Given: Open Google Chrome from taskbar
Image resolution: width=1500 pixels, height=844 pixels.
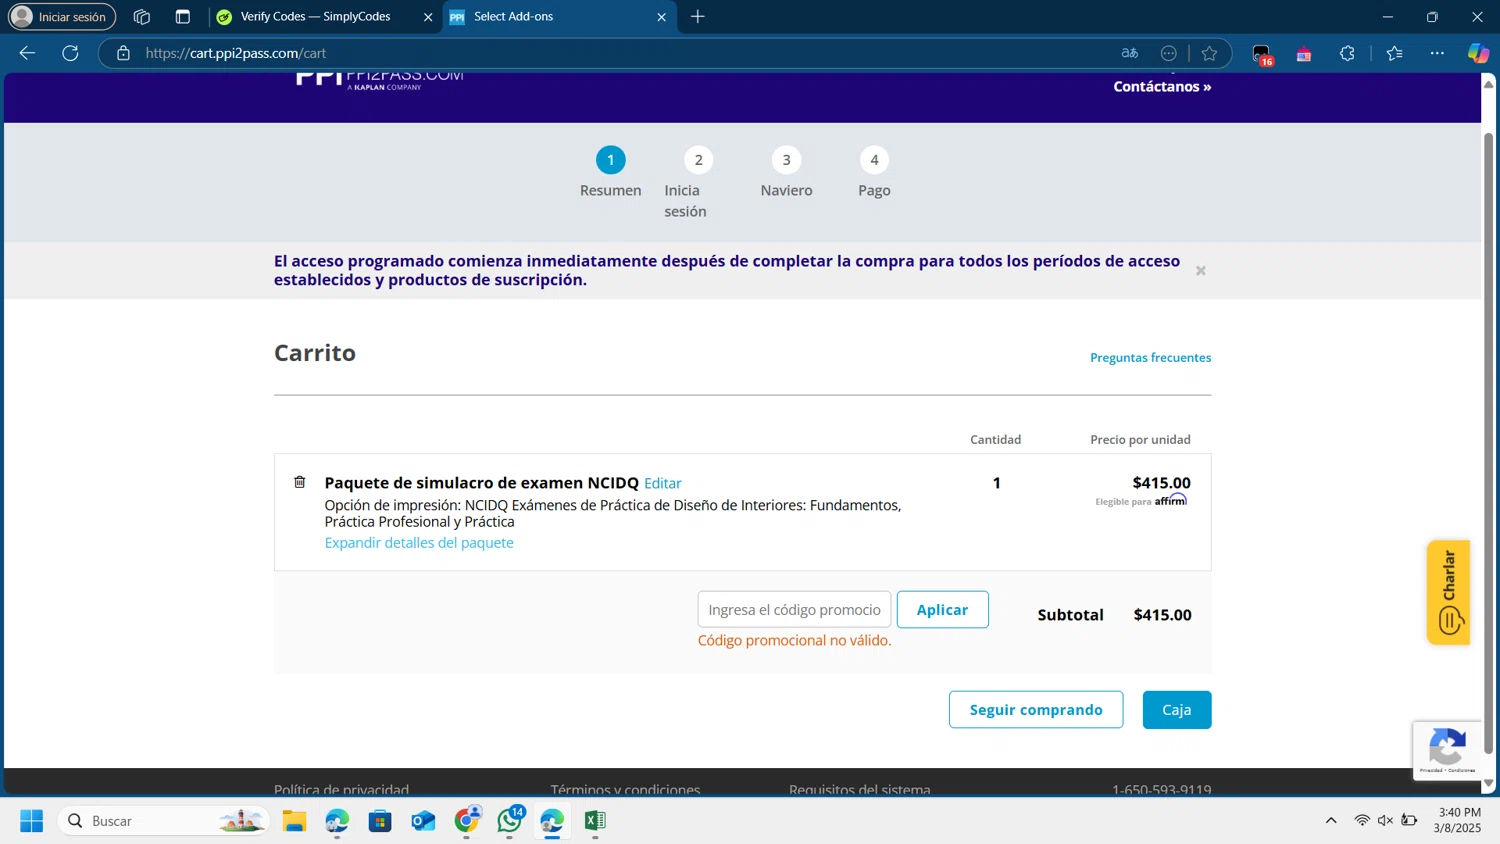Looking at the screenshot, I should click(466, 821).
